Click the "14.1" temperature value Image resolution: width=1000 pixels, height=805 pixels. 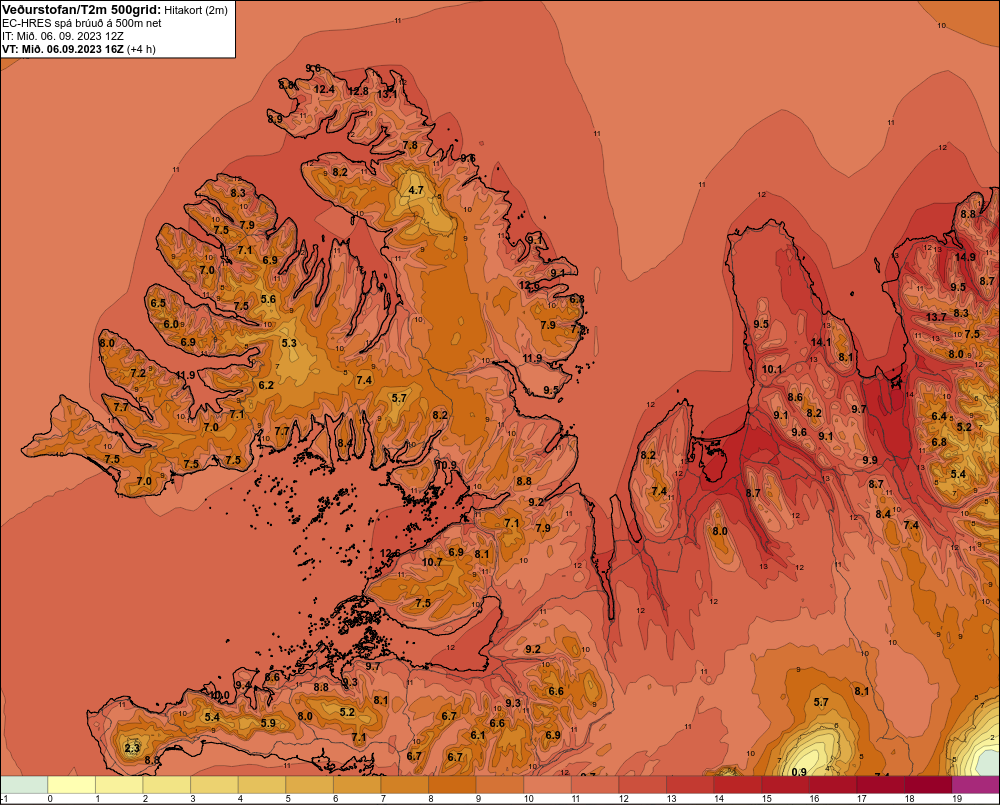point(821,342)
